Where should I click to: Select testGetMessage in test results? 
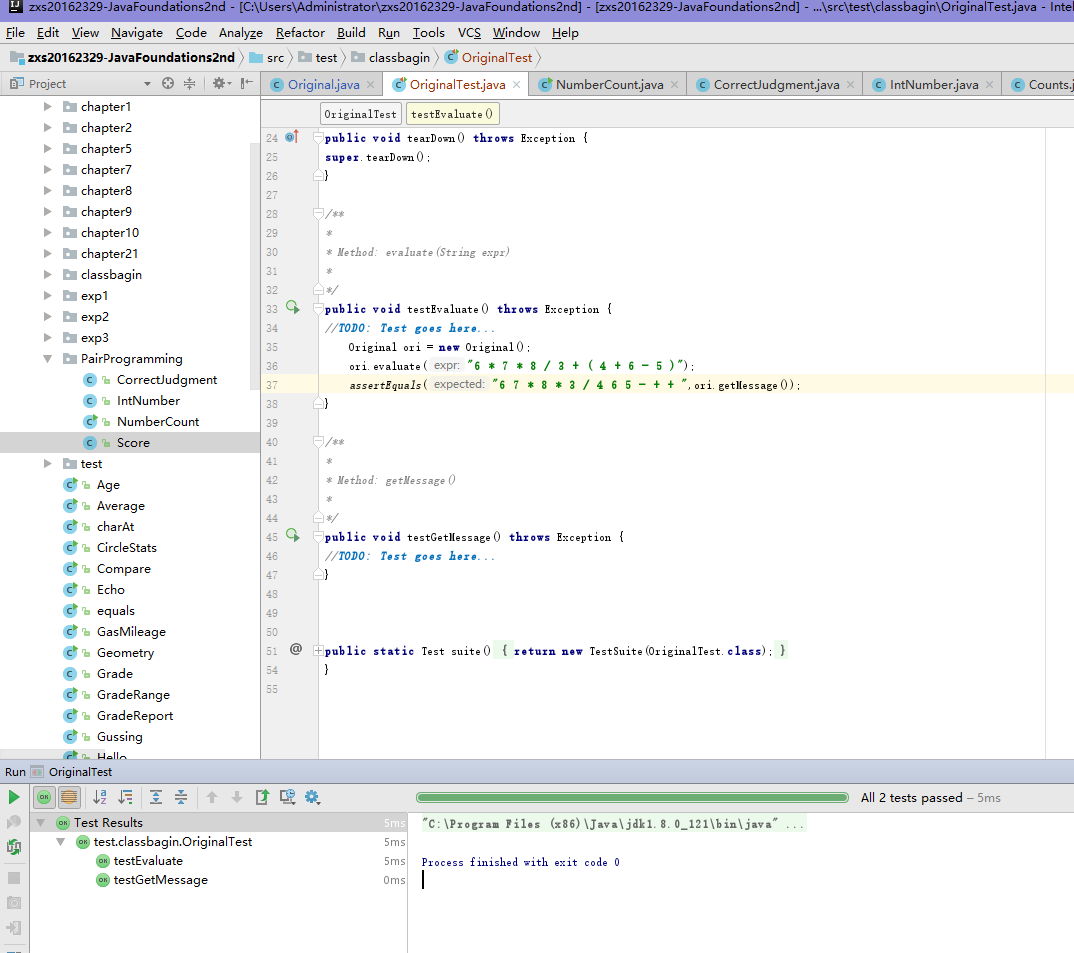160,880
